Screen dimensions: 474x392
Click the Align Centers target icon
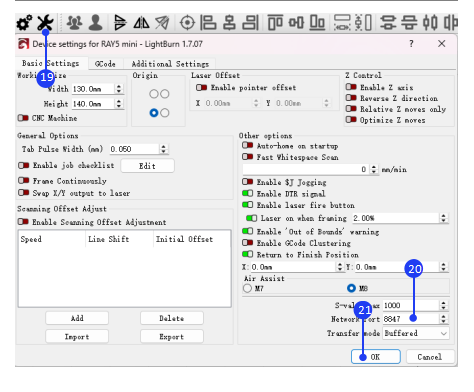coord(187,23)
